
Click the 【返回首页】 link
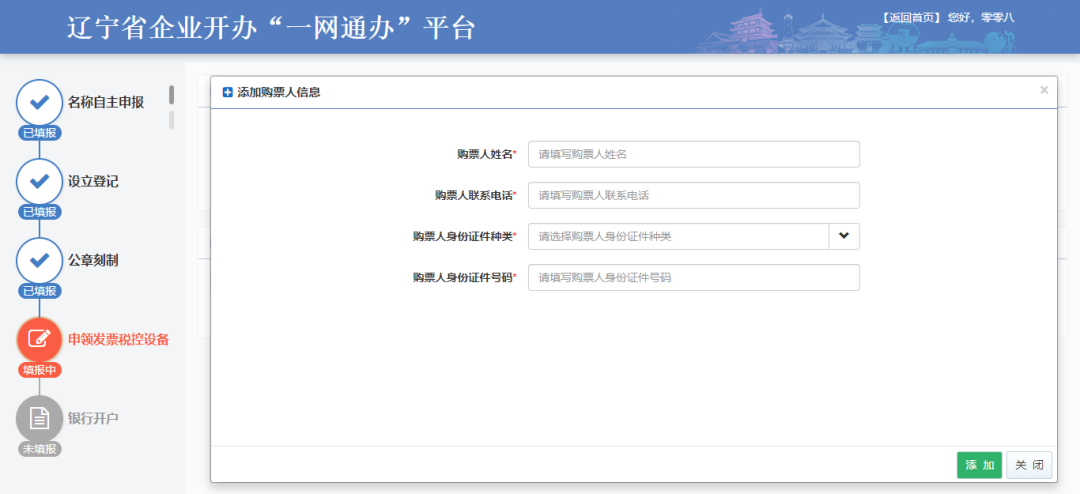911,18
